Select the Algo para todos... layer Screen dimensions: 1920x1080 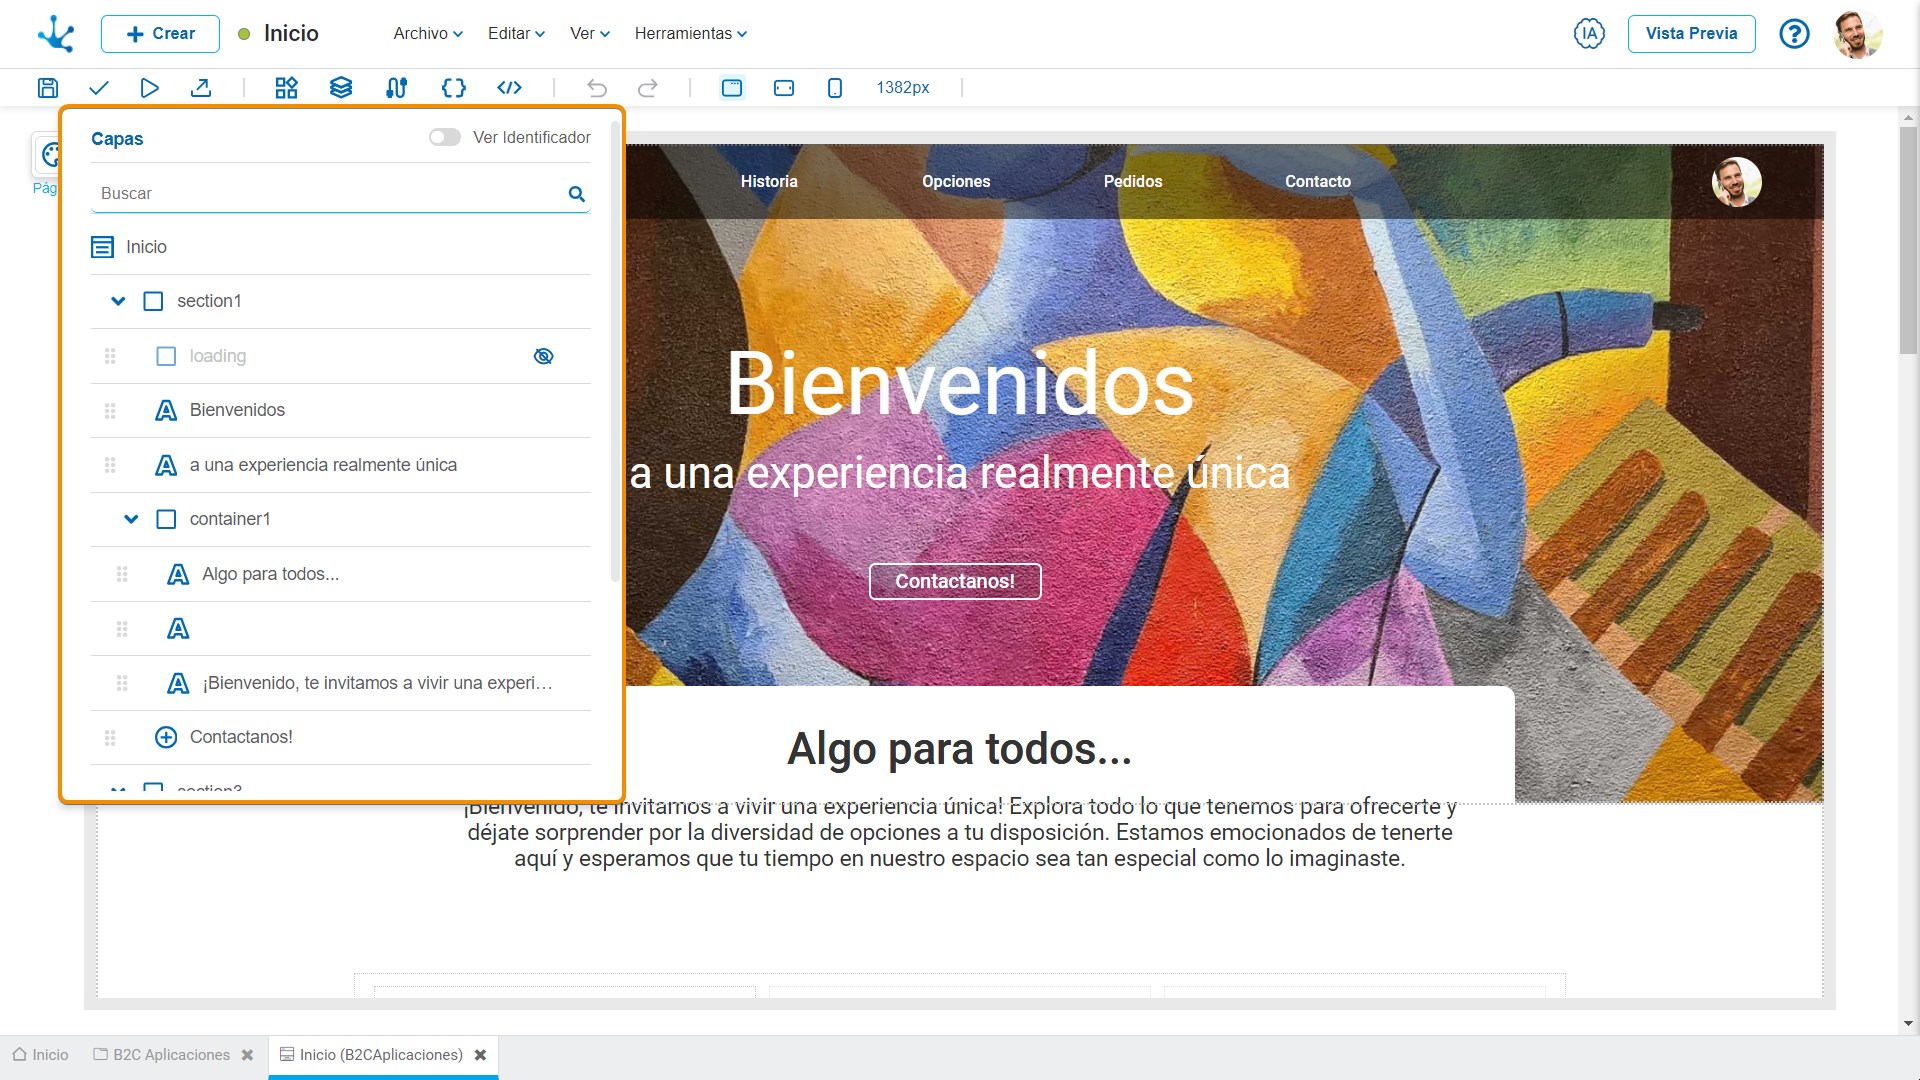coord(340,574)
